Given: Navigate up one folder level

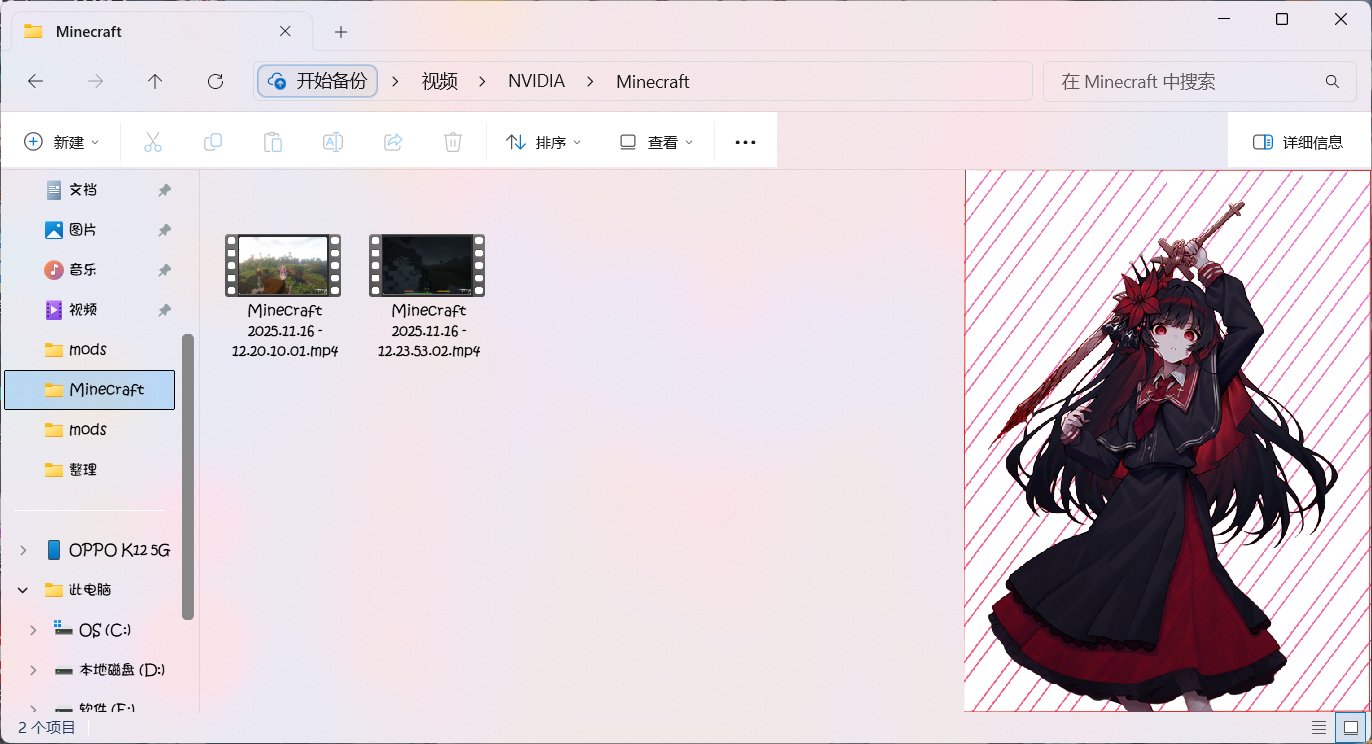Looking at the screenshot, I should [155, 82].
